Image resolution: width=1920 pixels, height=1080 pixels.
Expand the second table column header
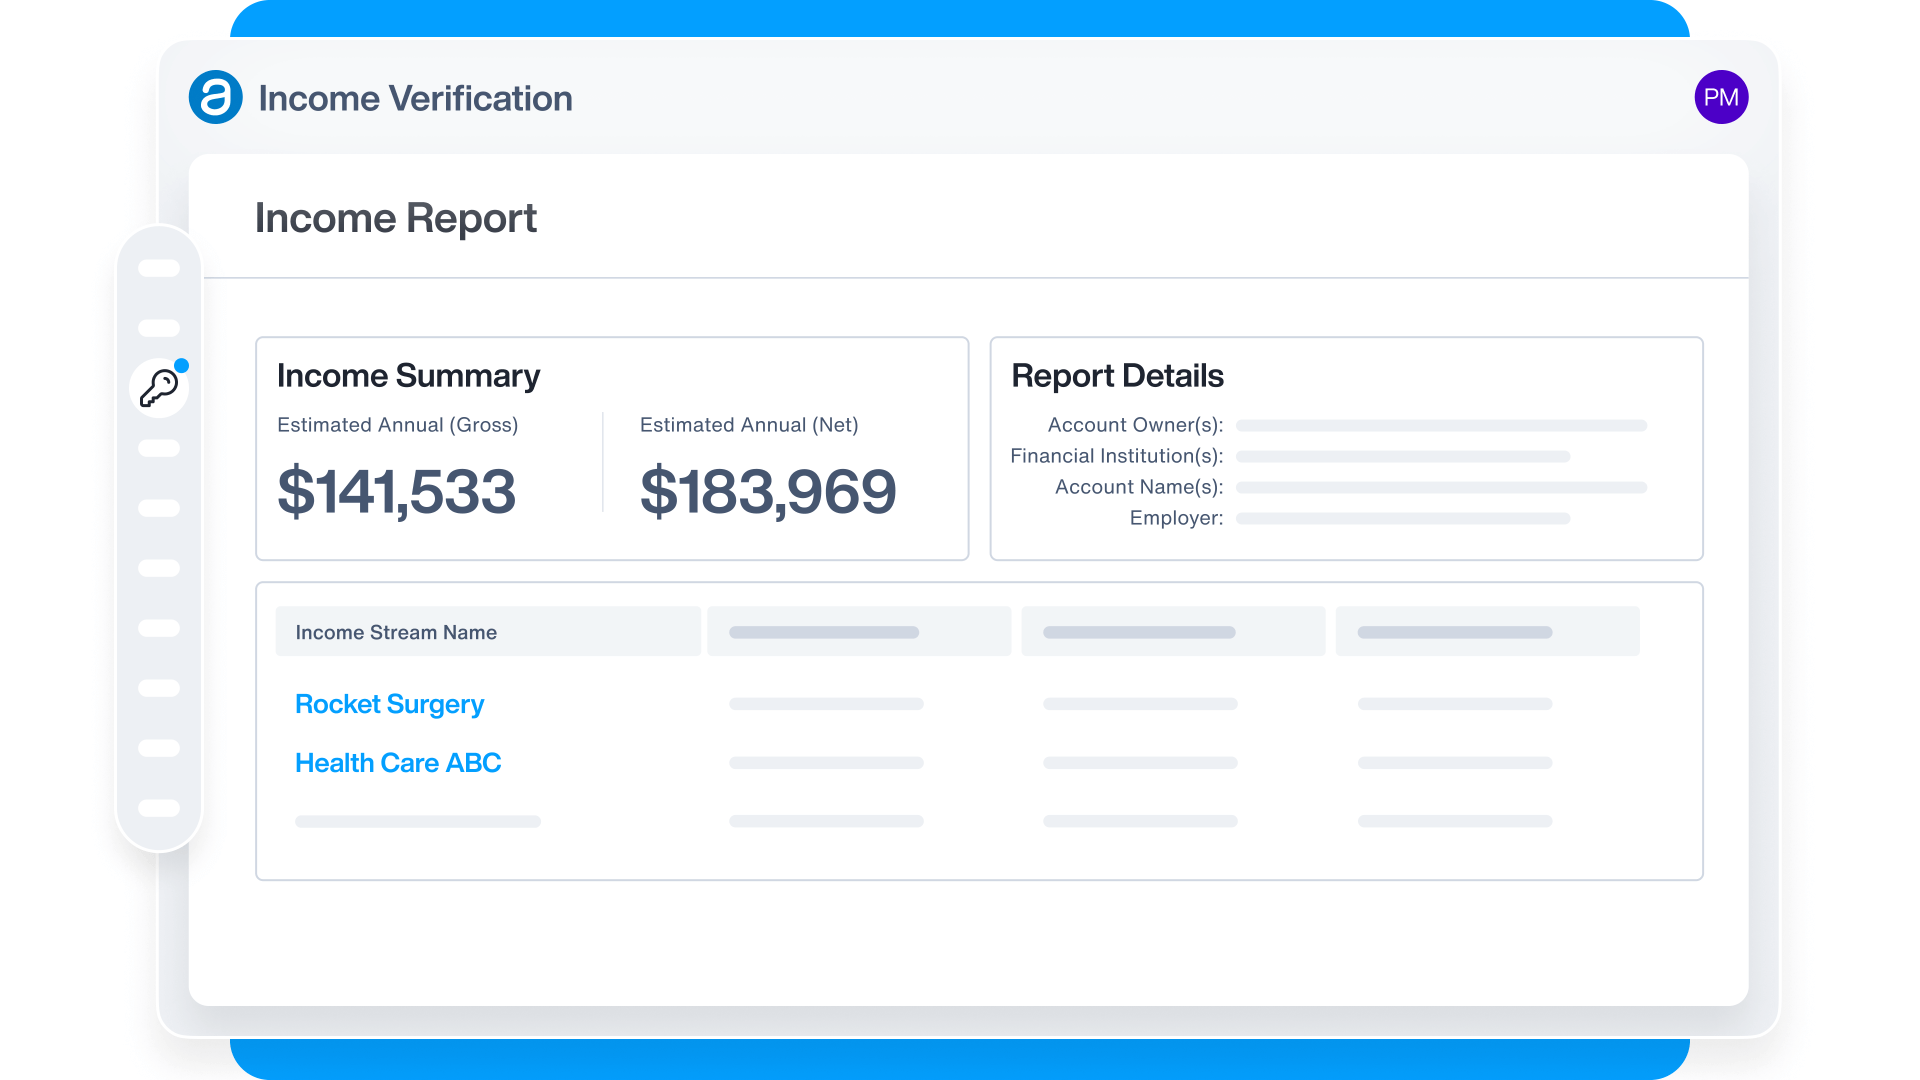tap(858, 631)
